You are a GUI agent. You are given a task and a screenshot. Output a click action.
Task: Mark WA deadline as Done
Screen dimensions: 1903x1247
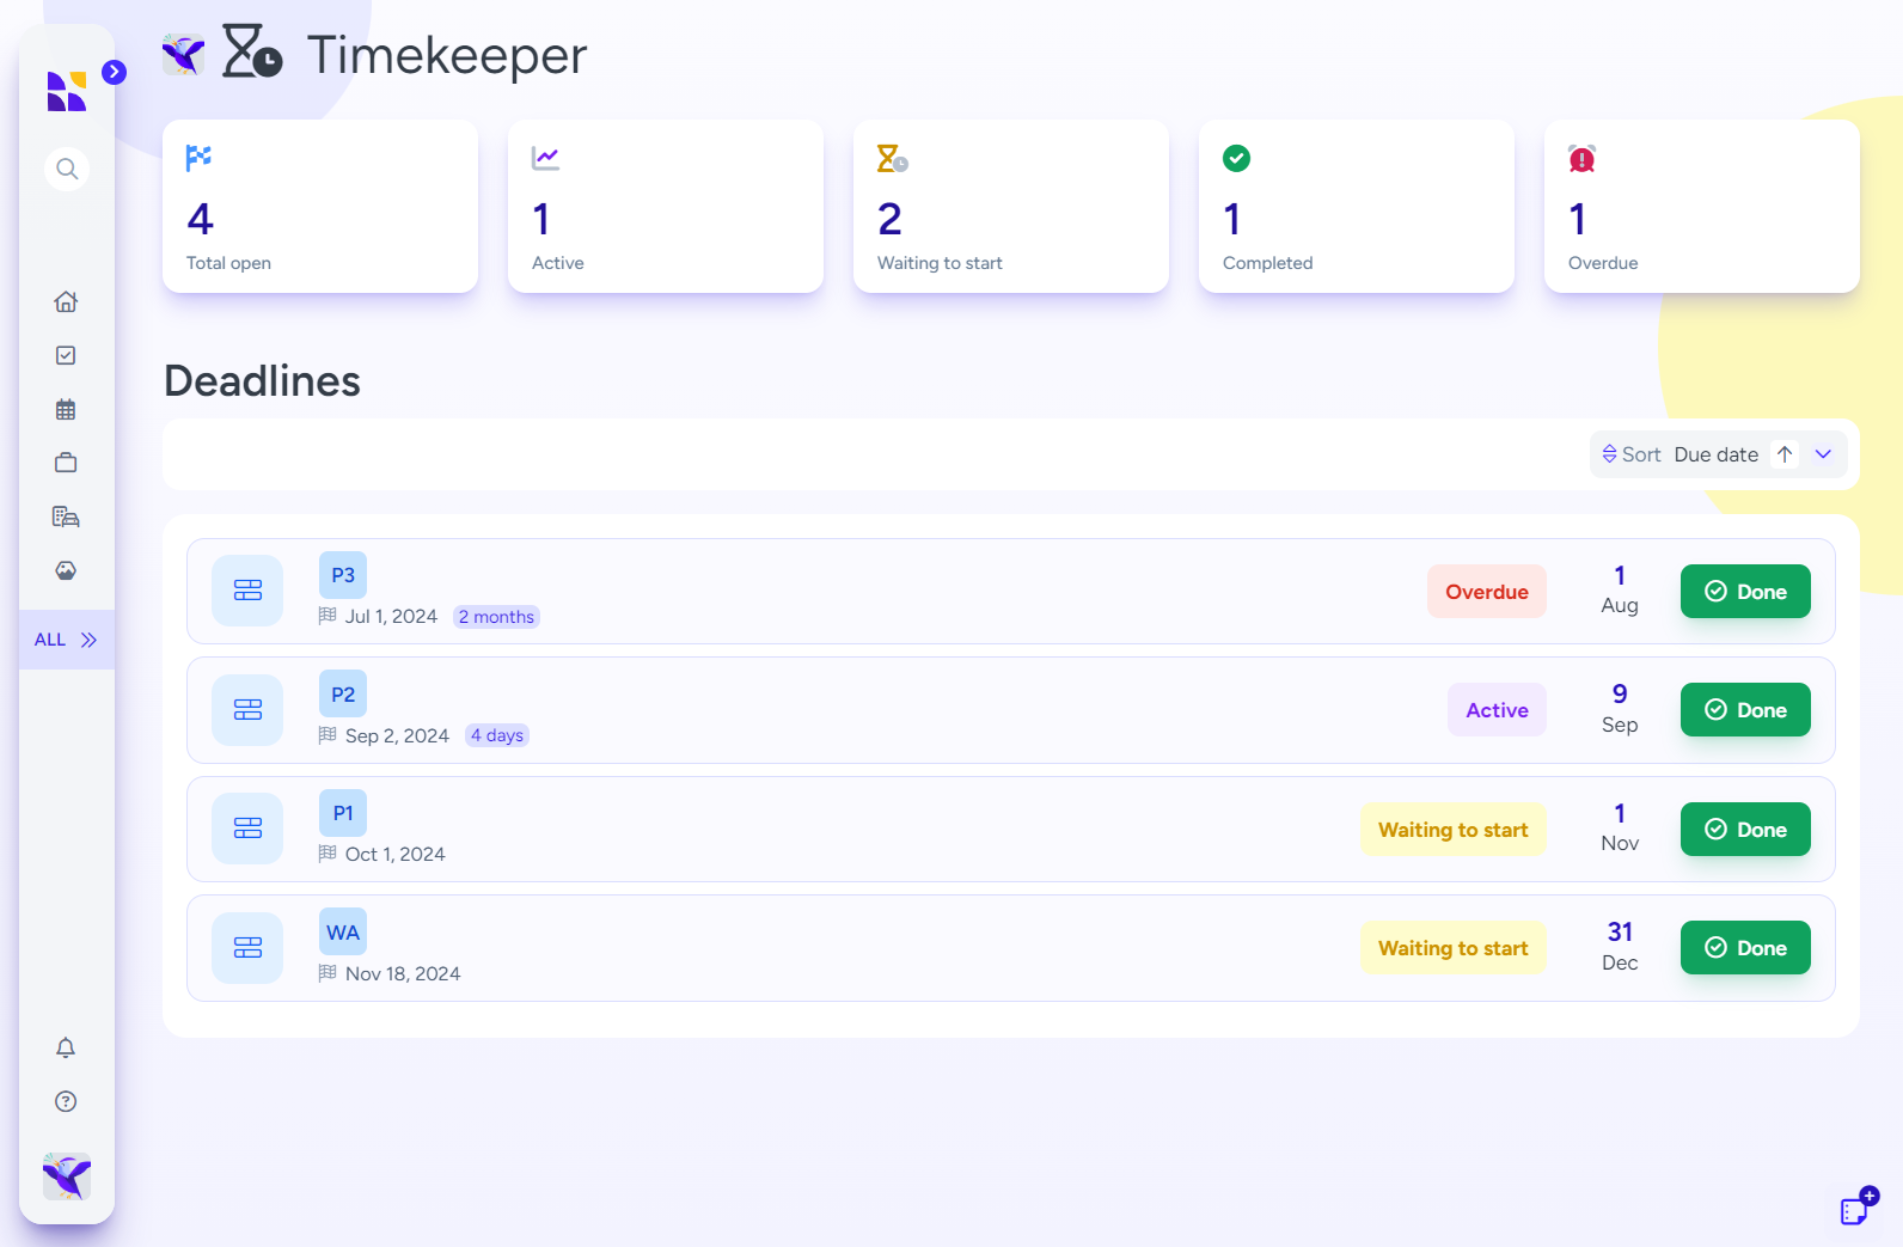tap(1745, 947)
